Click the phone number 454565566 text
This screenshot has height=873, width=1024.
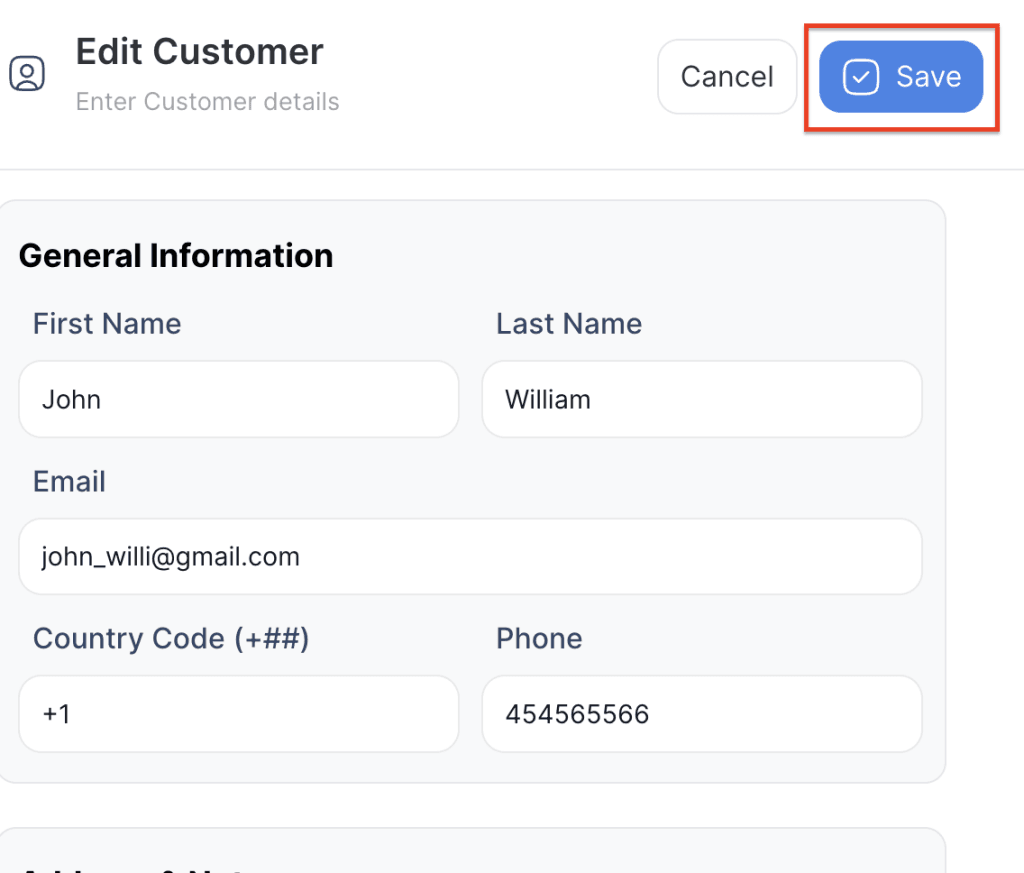tap(577, 714)
